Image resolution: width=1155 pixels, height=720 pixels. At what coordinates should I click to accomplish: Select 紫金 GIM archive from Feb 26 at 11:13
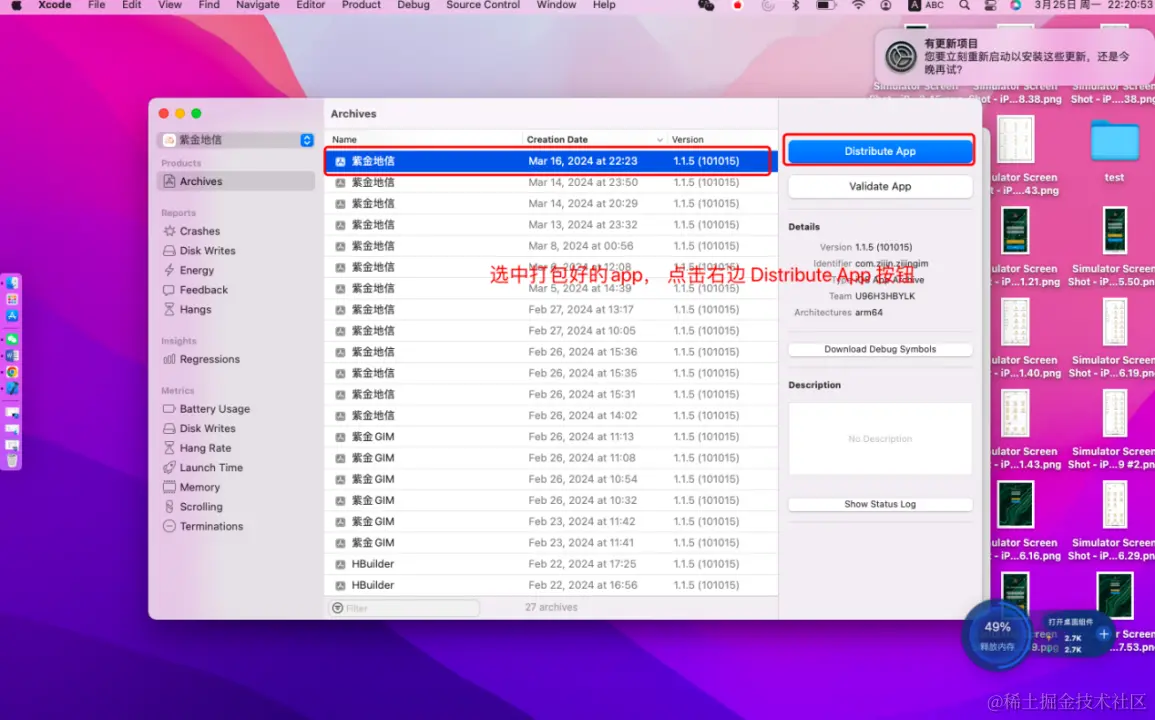point(551,437)
